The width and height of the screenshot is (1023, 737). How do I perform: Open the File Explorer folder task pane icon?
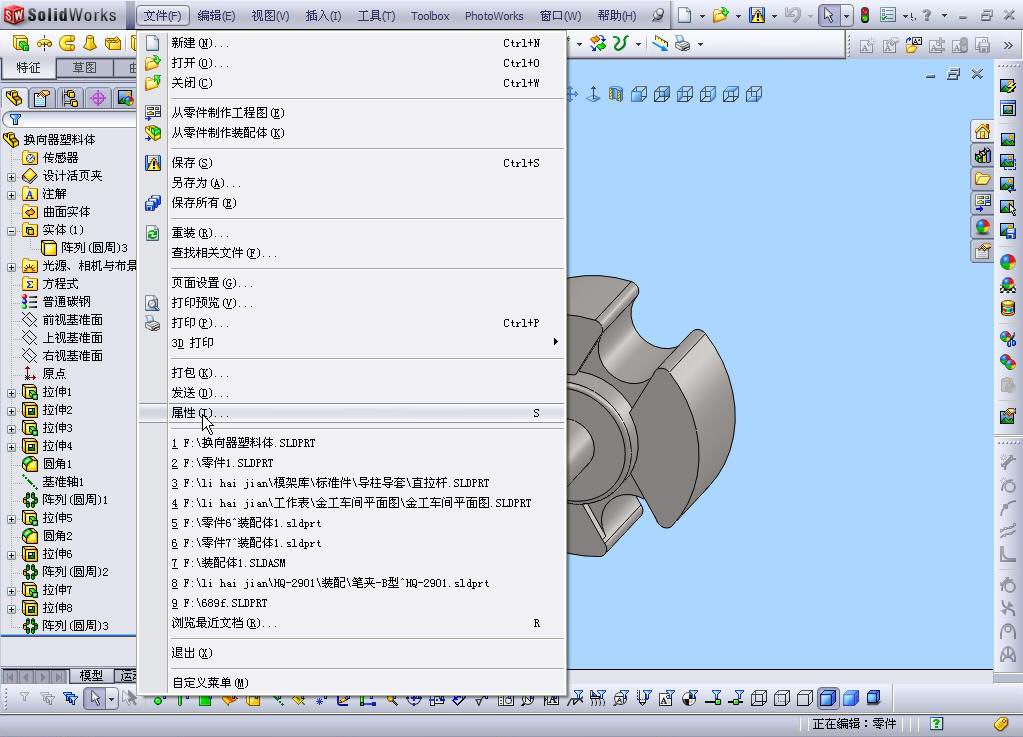click(x=983, y=179)
